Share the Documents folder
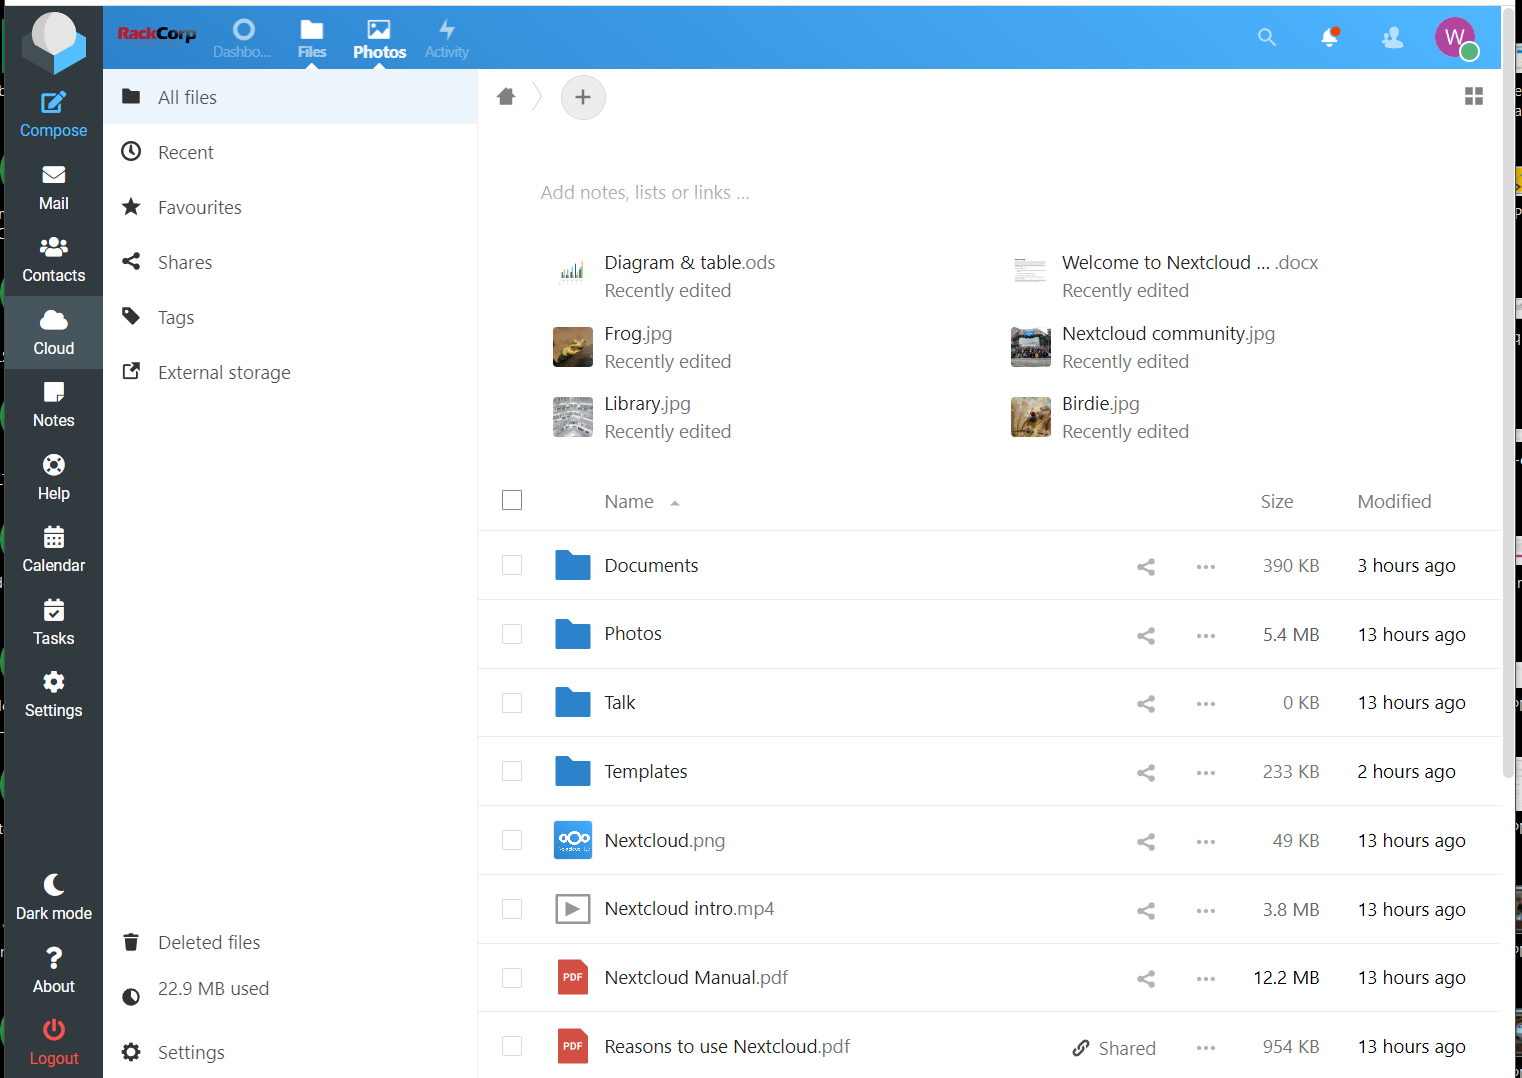The image size is (1522, 1078). [1146, 567]
